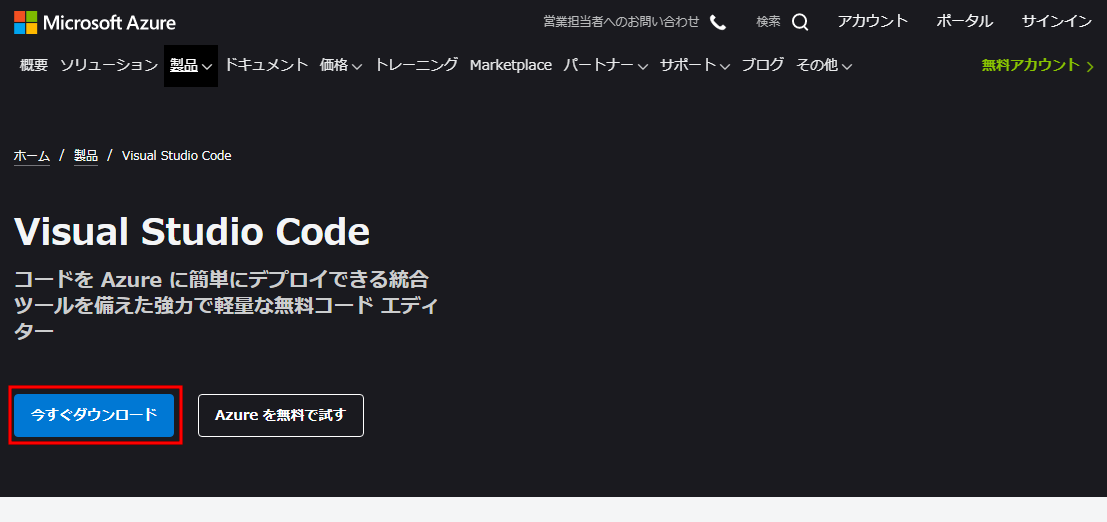Click the 無料アカウント arrow icon
This screenshot has width=1107, height=522.
[x=1090, y=66]
